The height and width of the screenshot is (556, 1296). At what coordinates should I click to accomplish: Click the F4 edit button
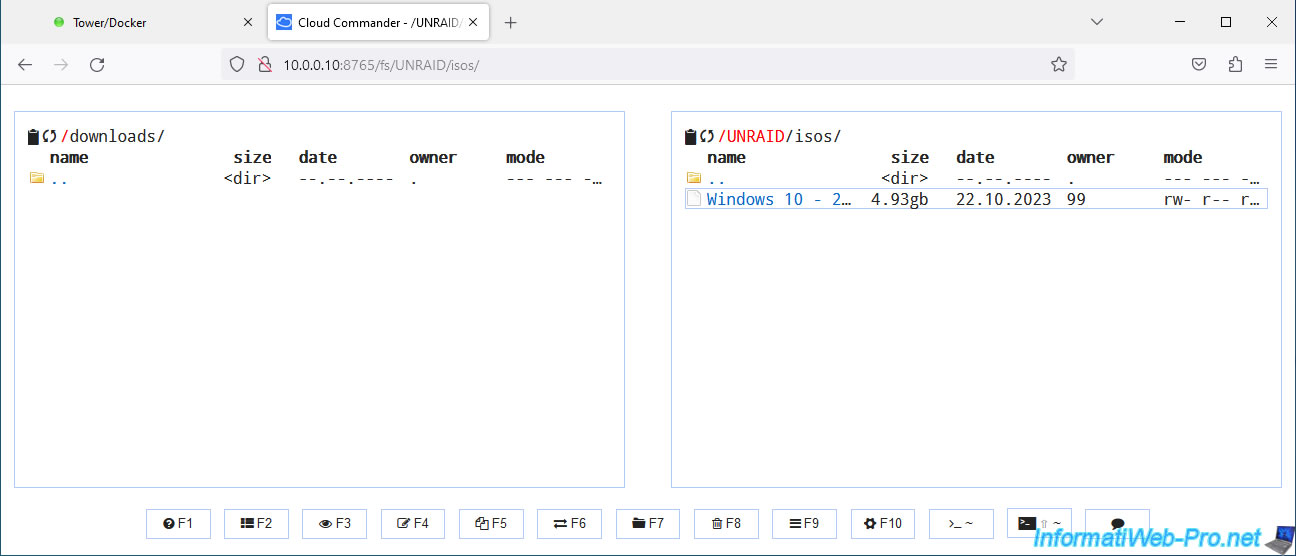tap(412, 523)
